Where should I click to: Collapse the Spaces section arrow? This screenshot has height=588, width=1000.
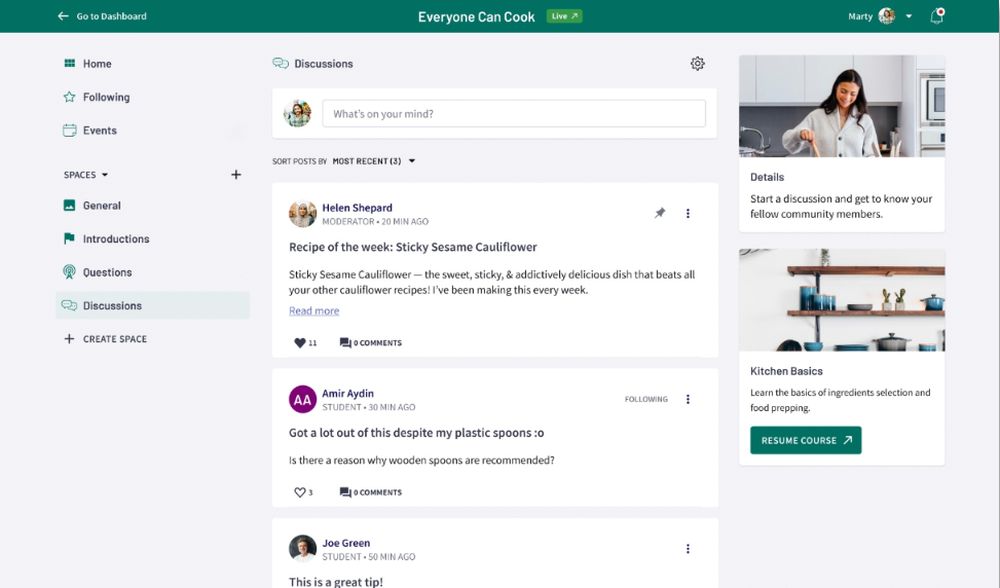pos(105,175)
